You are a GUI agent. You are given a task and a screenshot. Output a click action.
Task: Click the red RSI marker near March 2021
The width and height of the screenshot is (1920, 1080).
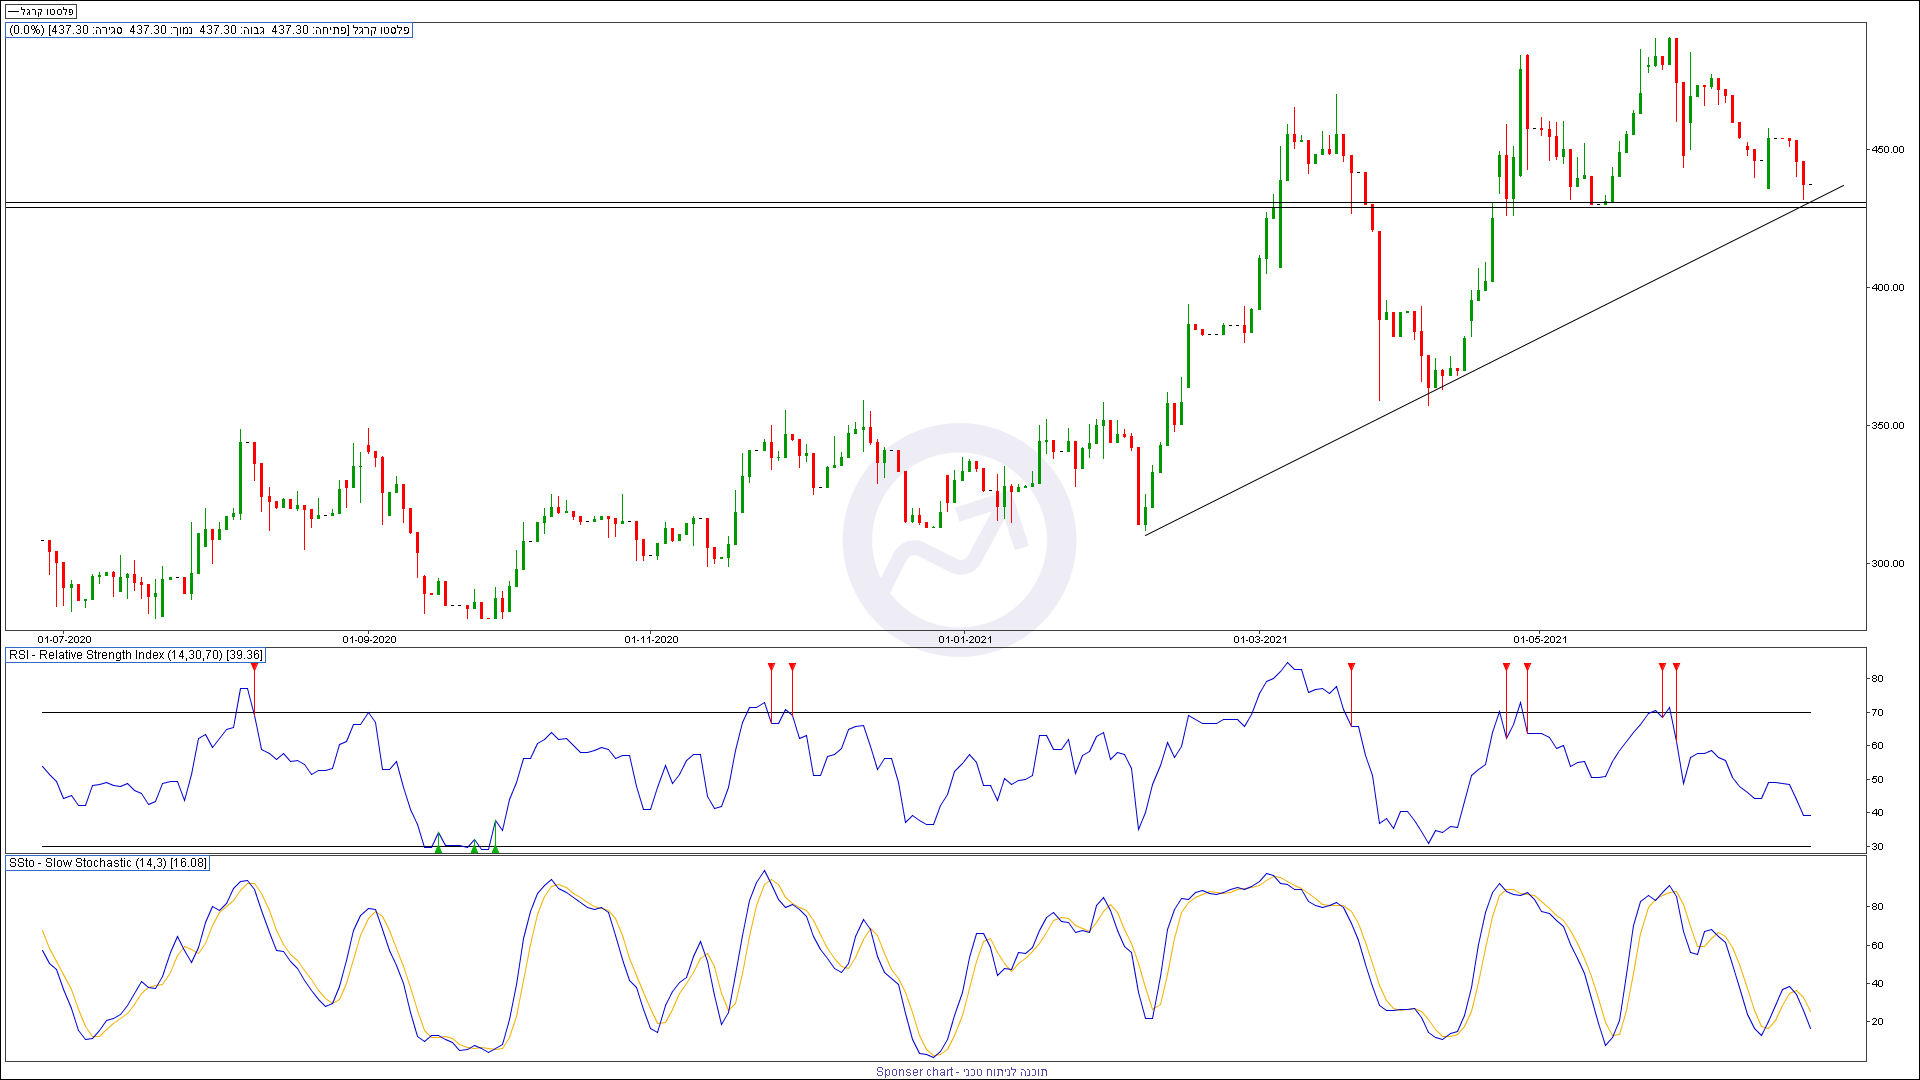(1351, 667)
